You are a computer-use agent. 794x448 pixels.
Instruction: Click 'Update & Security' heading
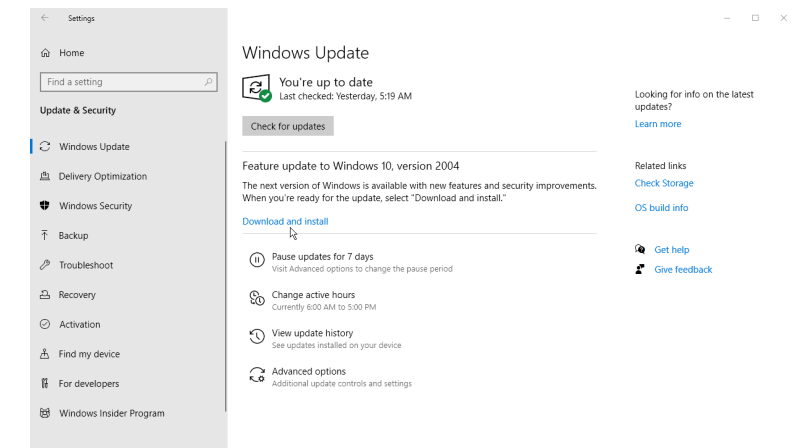[78, 110]
